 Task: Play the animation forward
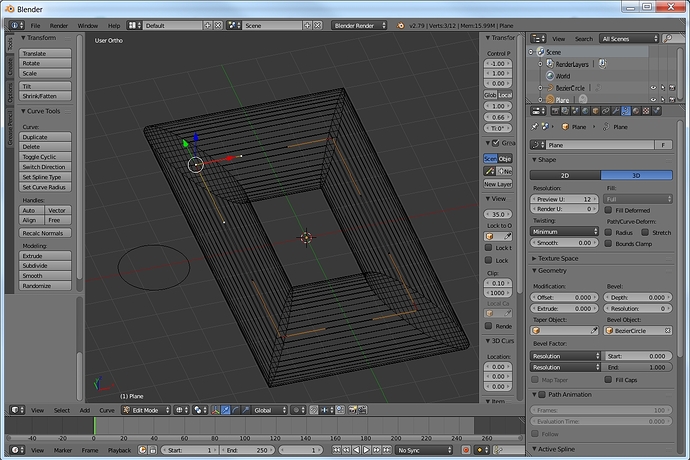(367, 450)
